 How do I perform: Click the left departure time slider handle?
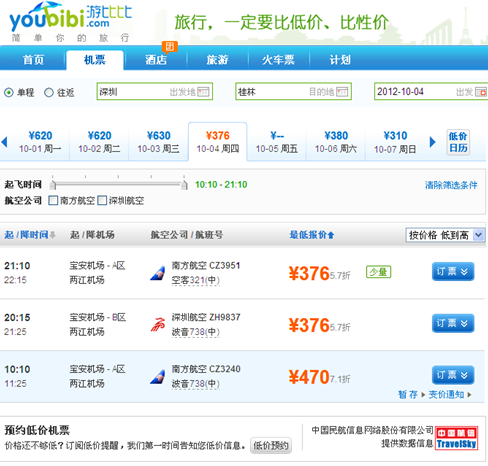point(53,185)
